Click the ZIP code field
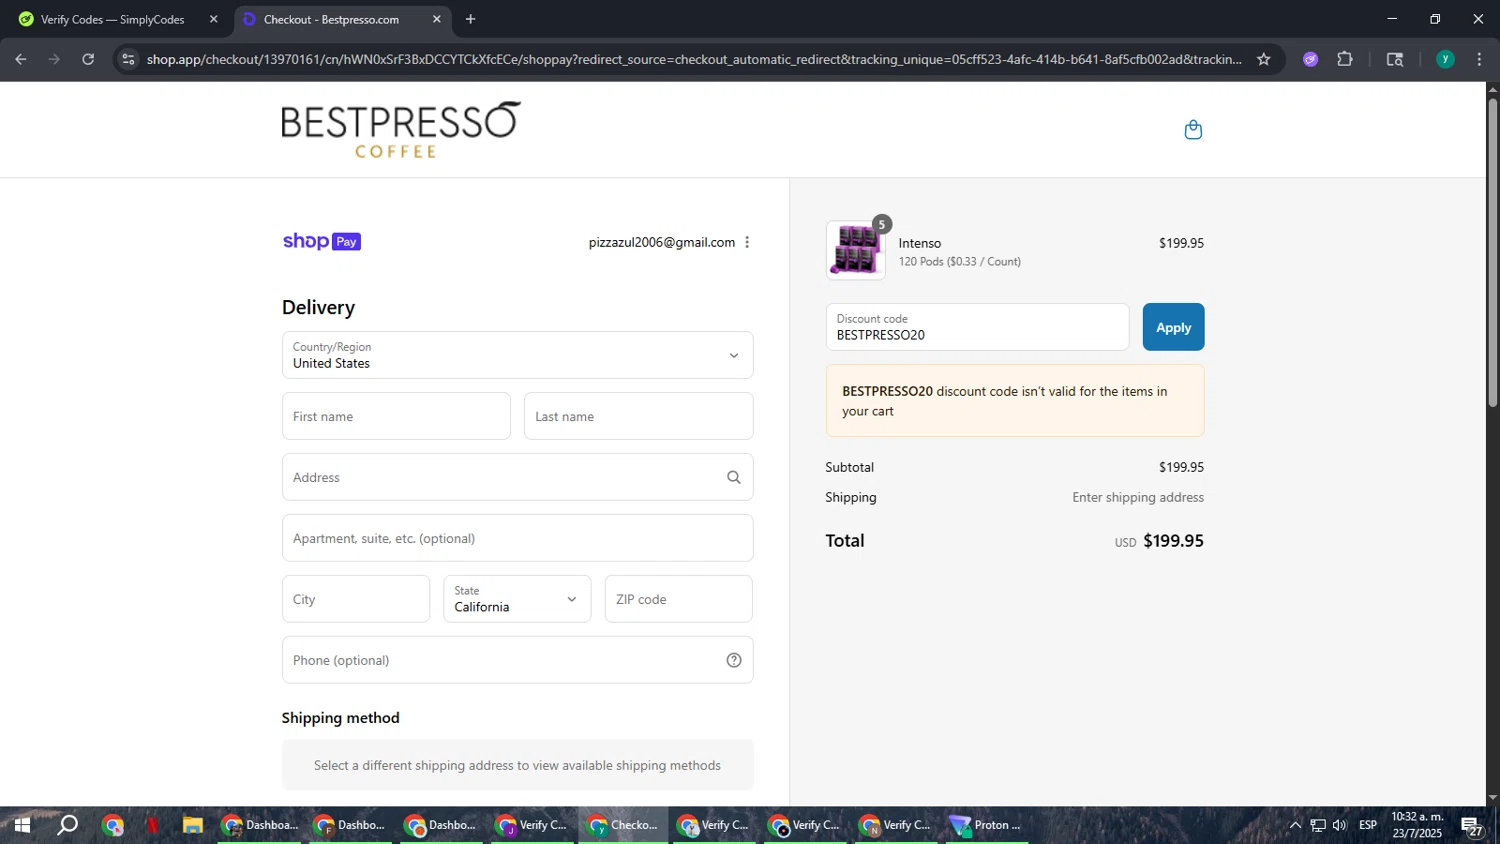The image size is (1500, 844). tap(678, 599)
